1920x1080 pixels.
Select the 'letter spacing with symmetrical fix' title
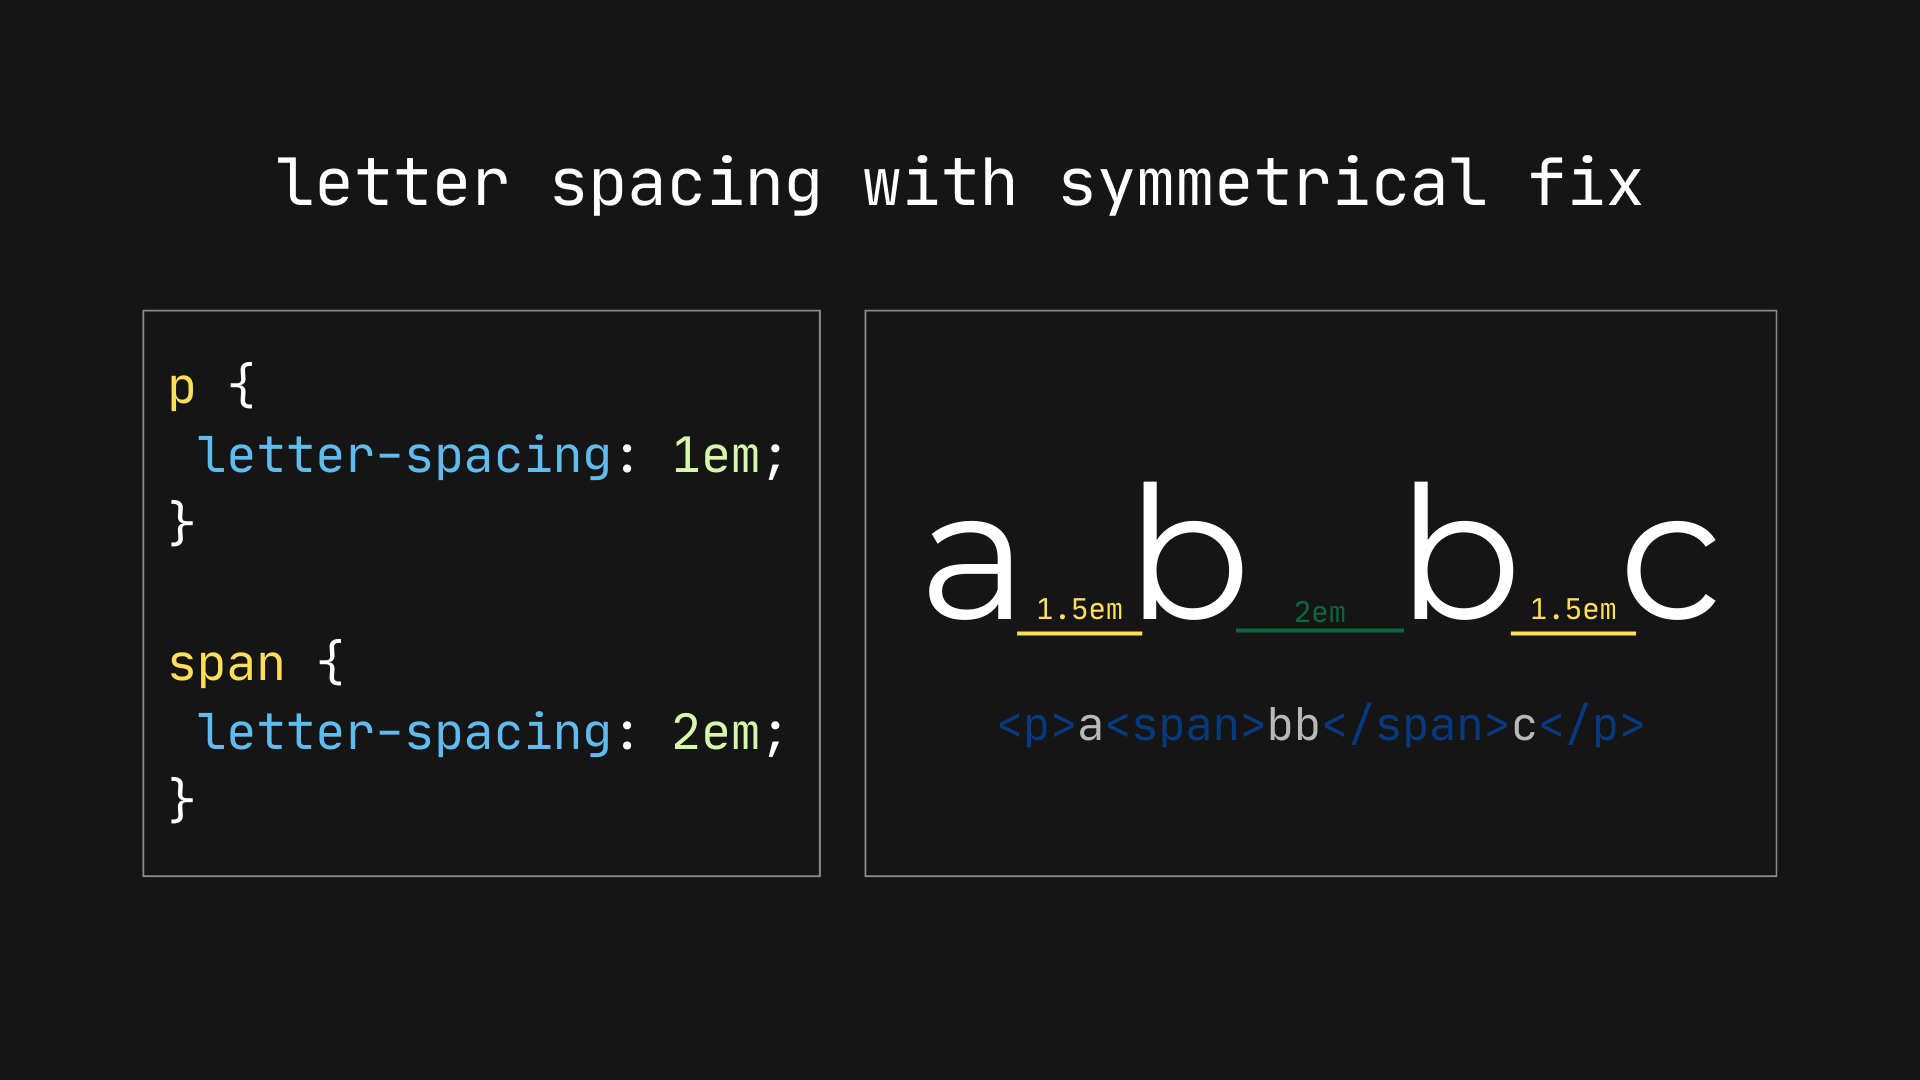point(960,183)
